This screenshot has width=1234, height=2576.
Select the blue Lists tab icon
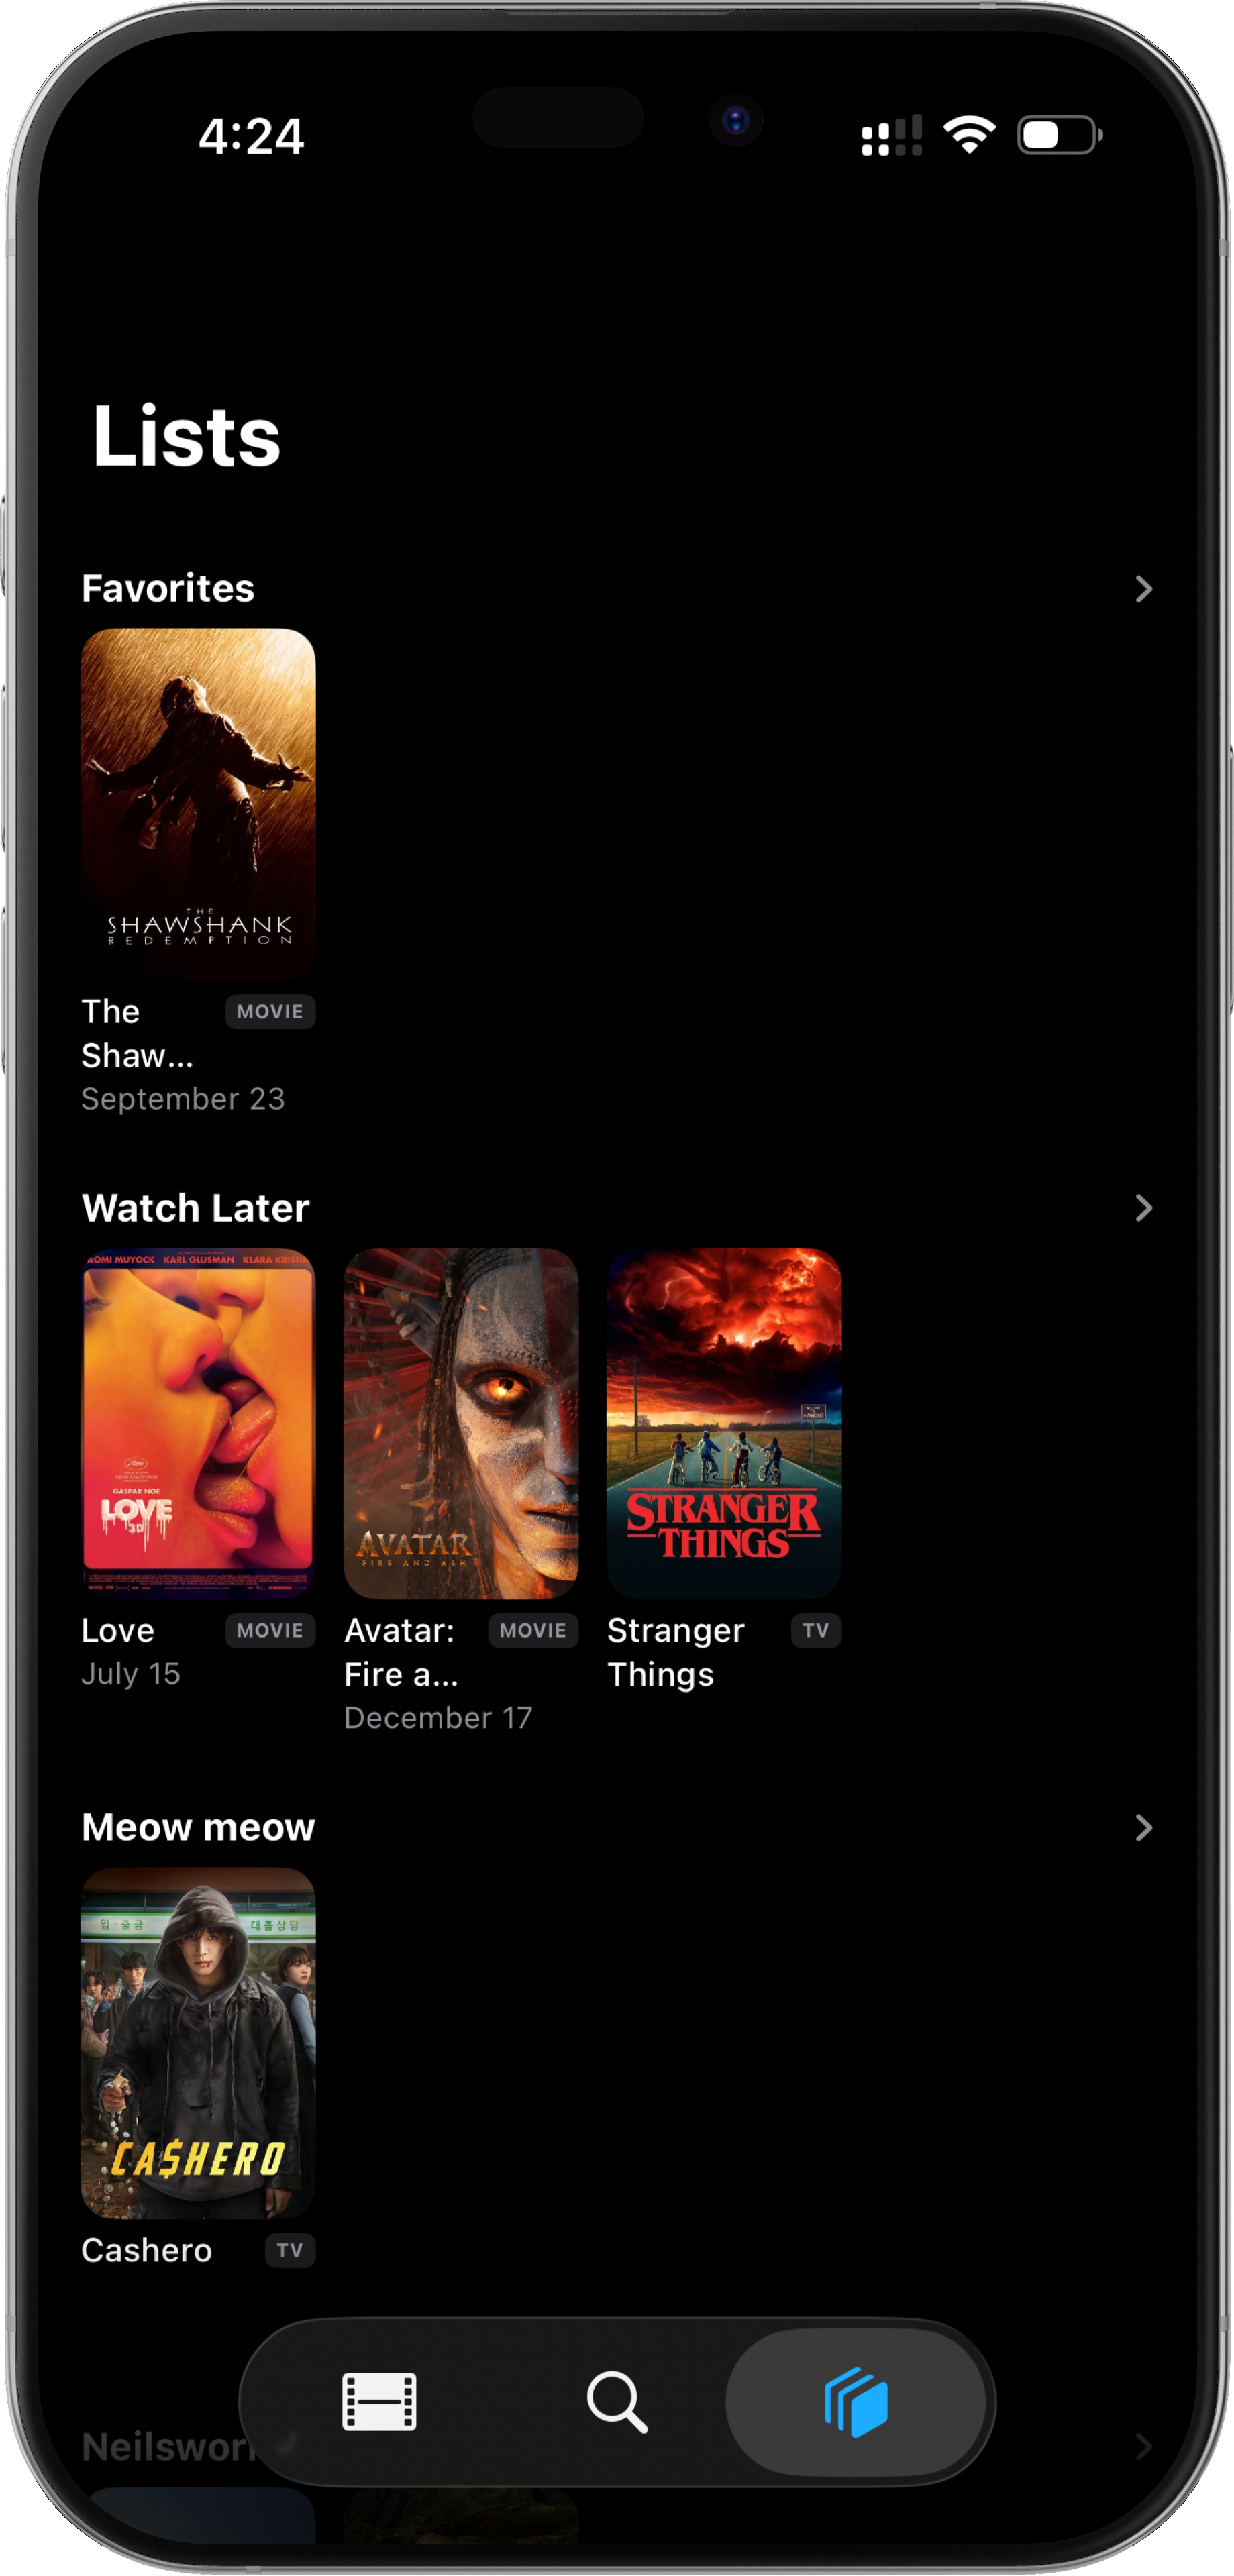(x=856, y=2401)
